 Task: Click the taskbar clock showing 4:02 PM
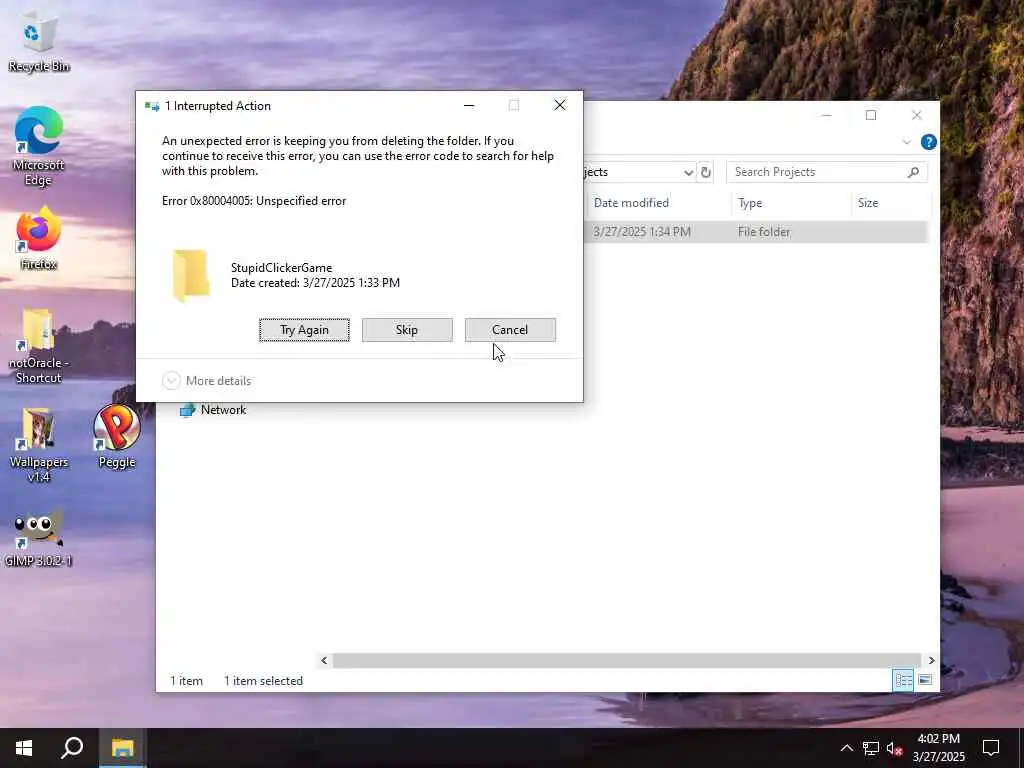click(x=938, y=748)
